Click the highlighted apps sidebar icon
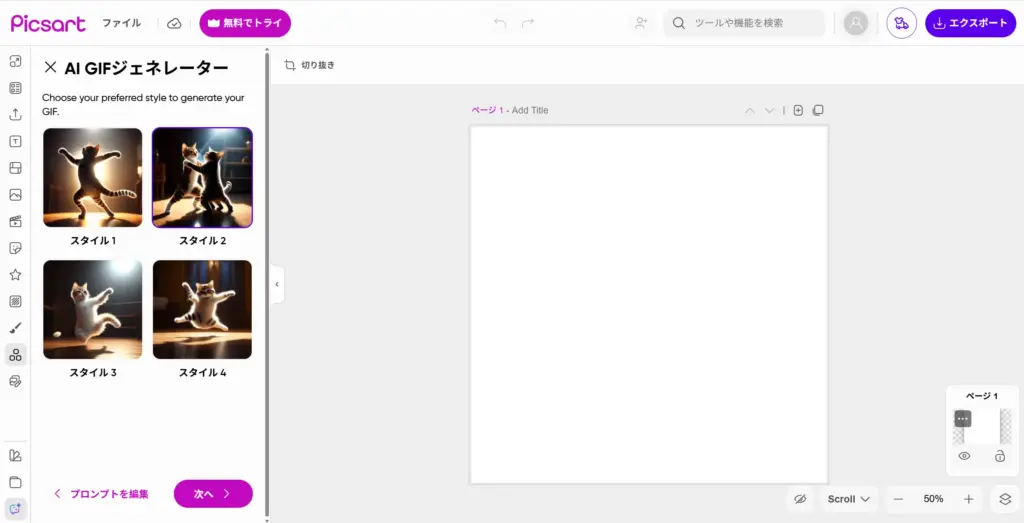Screen dimensions: 1024x523 (15, 355)
